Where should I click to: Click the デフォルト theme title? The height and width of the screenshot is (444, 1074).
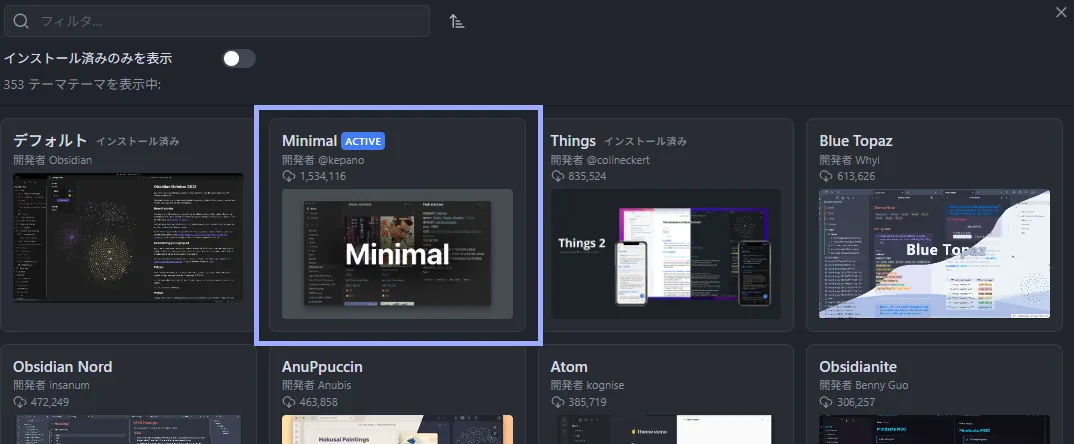pyautogui.click(x=50, y=140)
